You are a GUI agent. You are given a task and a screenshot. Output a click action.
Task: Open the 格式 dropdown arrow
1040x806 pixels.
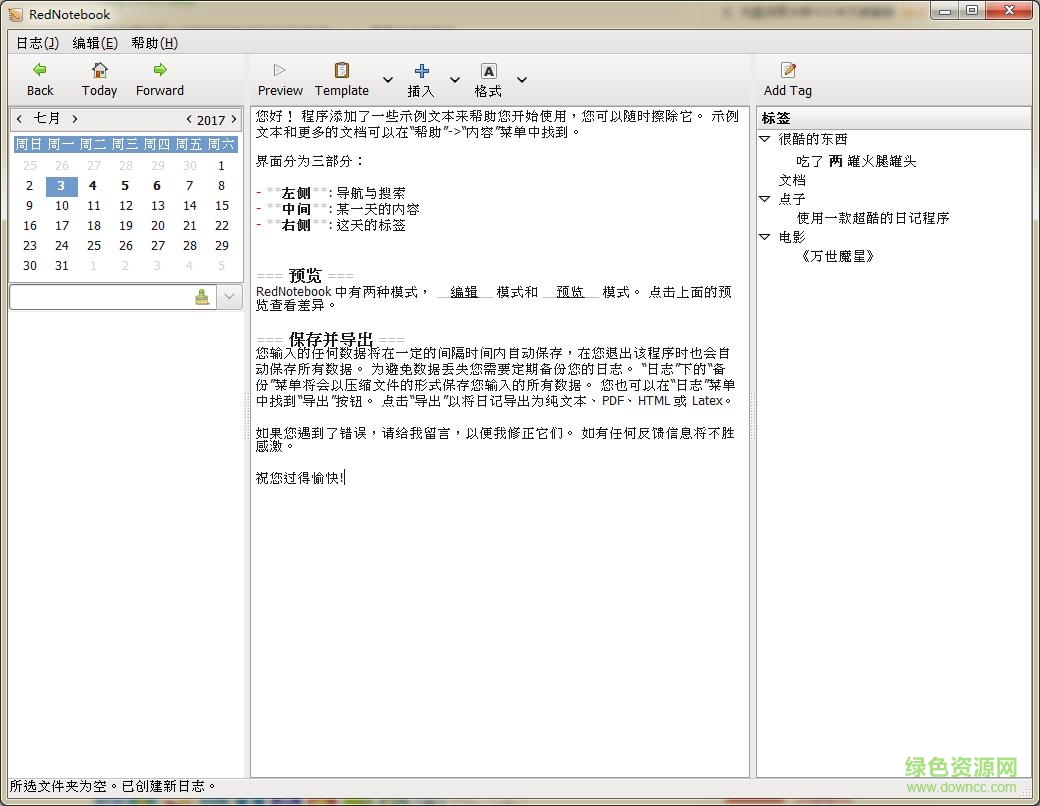click(x=521, y=80)
